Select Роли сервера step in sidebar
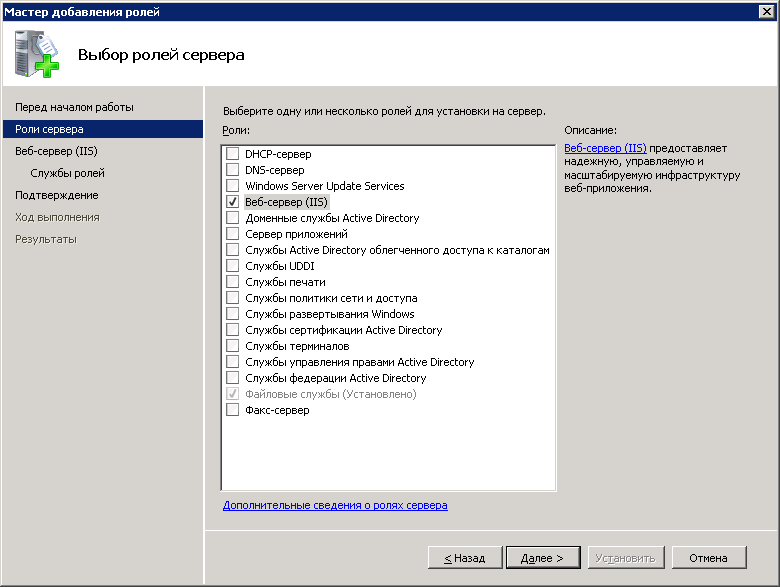Image resolution: width=780 pixels, height=587 pixels. (103, 129)
